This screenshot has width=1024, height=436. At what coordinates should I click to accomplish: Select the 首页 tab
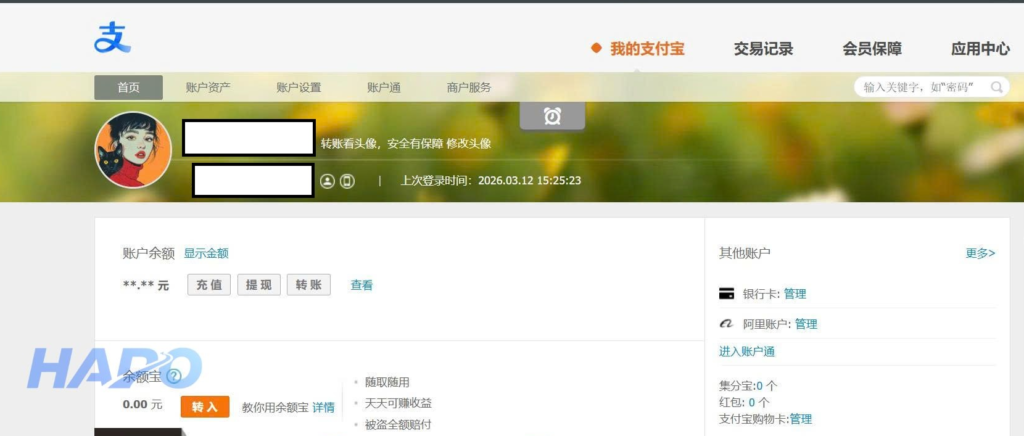pos(129,87)
